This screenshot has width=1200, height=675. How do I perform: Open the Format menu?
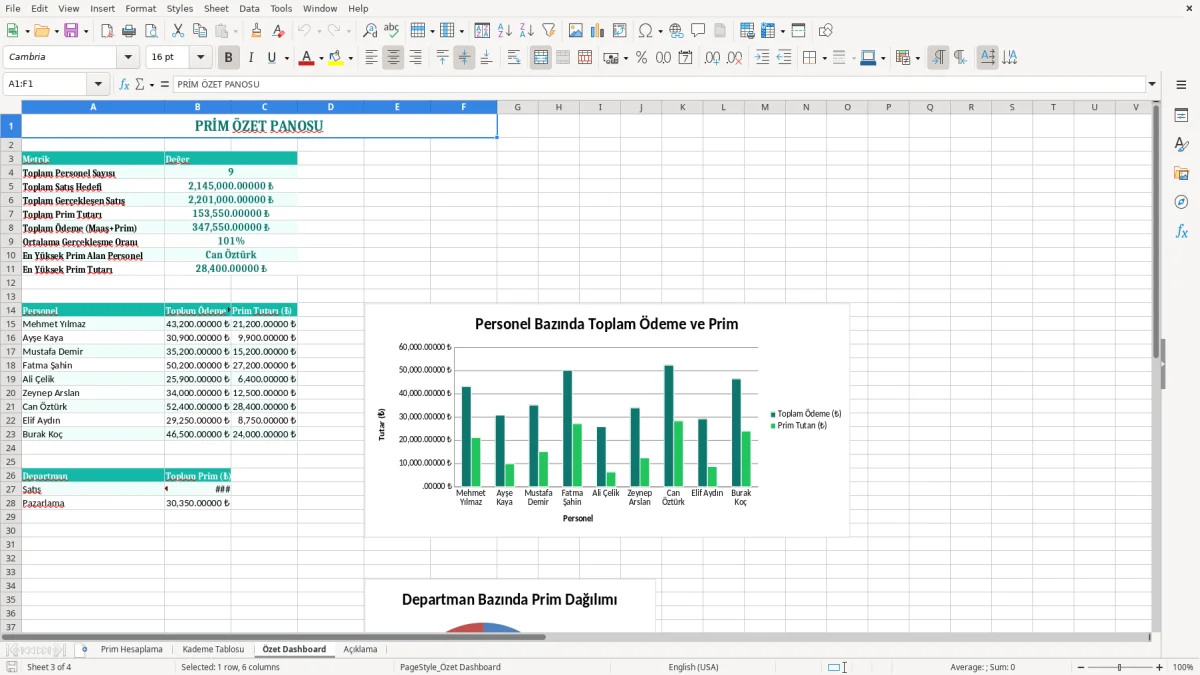(x=140, y=8)
